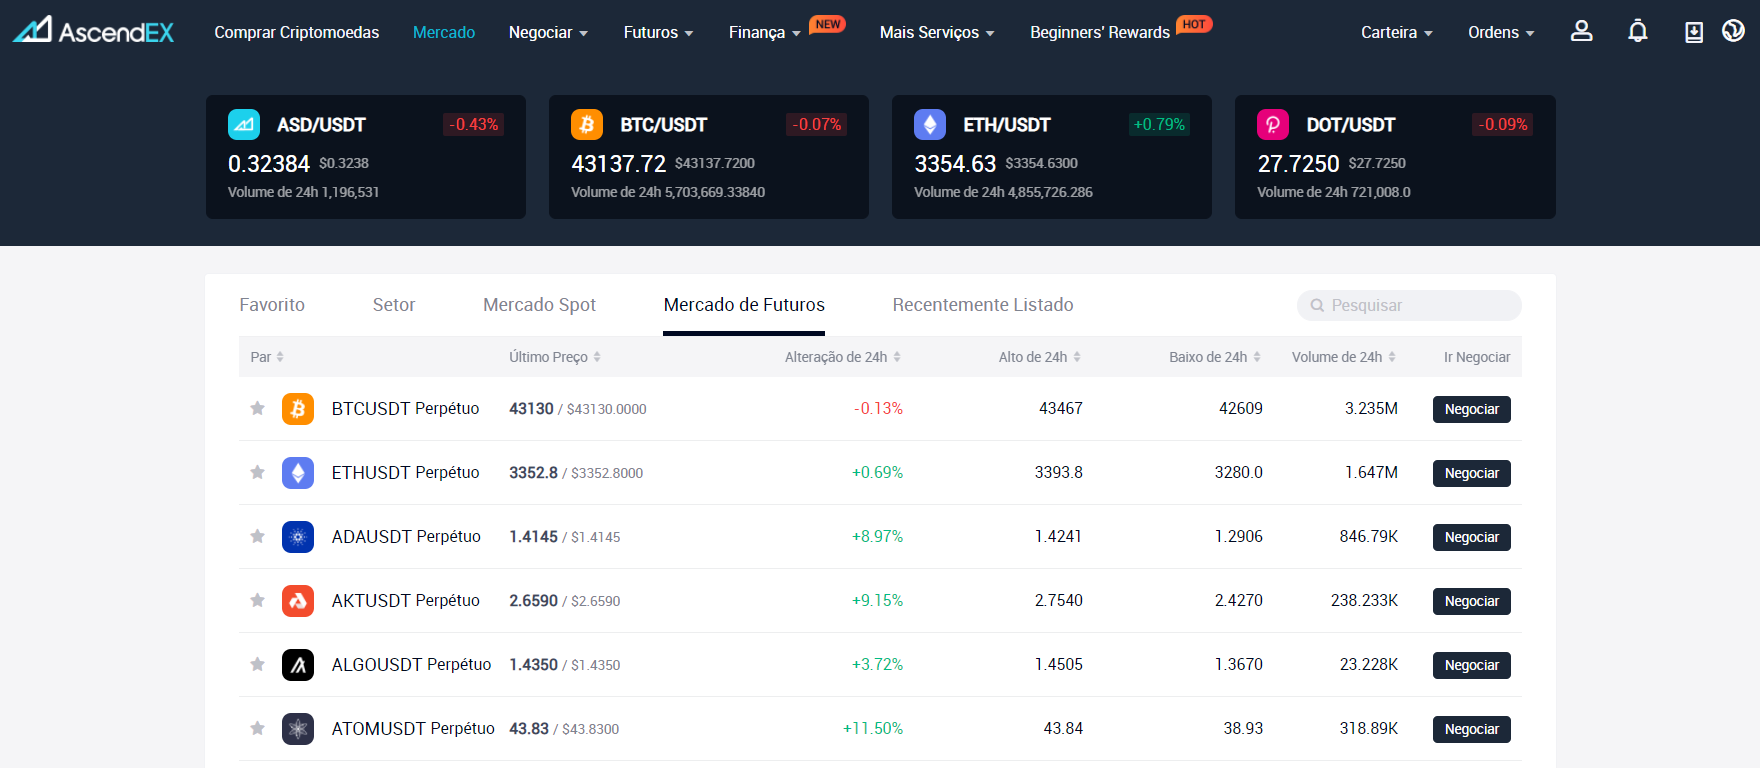Screen dimensions: 1760x768
Task: Click the HOT badge beside Beginners' Rewards
Action: [x=1194, y=24]
